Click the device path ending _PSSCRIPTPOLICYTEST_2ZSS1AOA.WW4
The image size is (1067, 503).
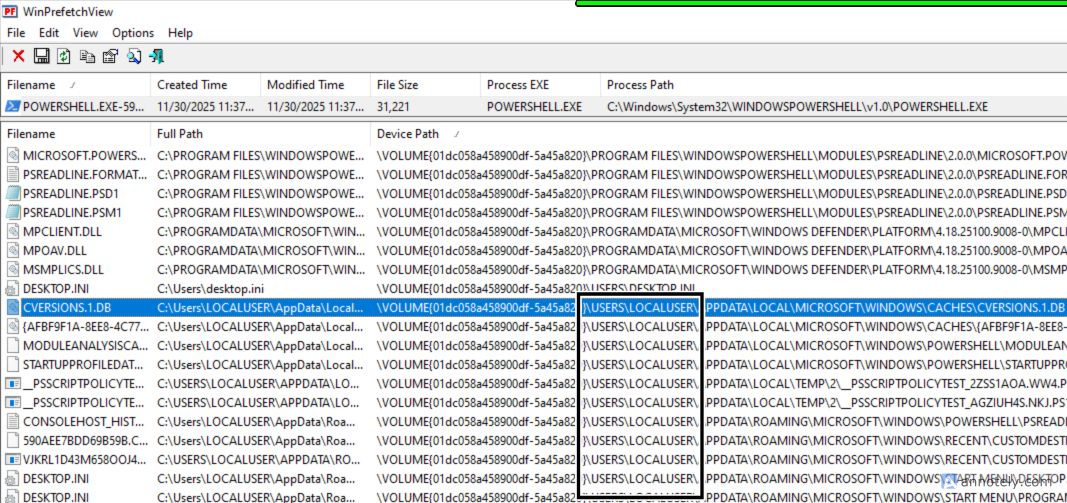tap(721, 383)
